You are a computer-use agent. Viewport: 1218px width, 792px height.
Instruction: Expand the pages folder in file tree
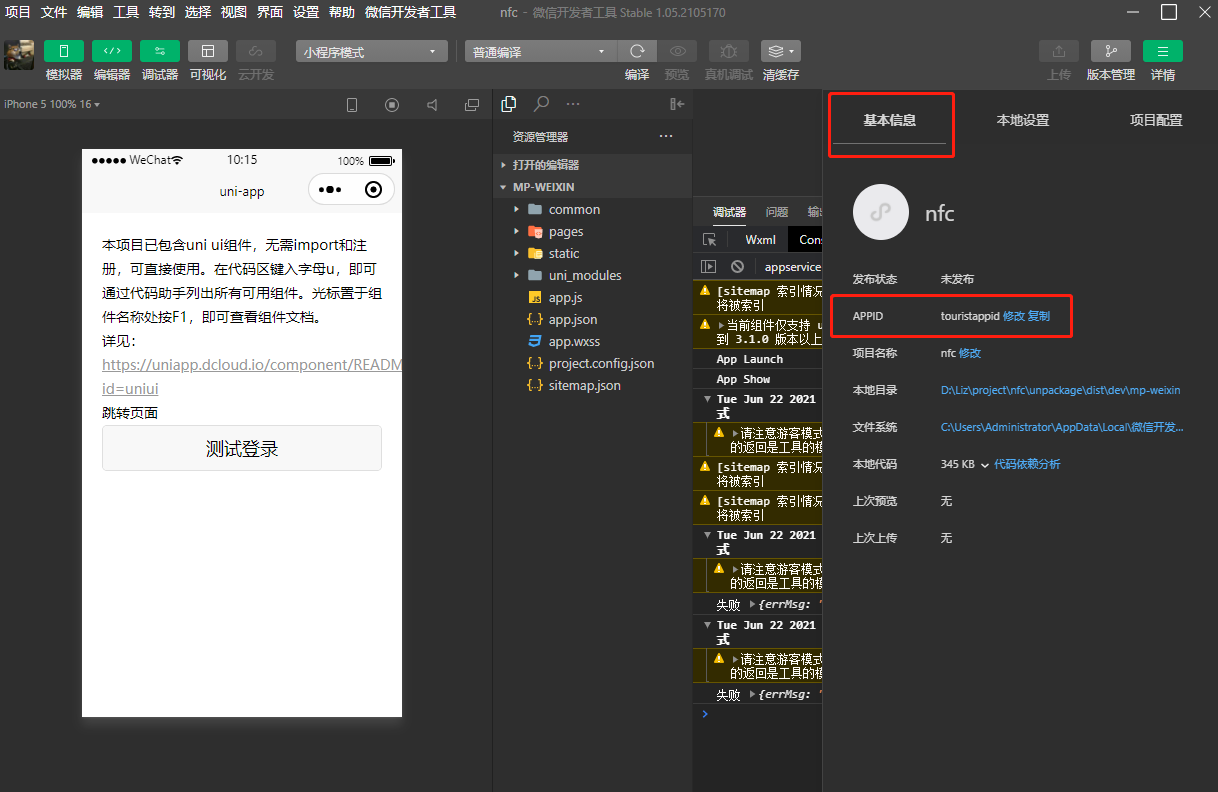point(566,231)
